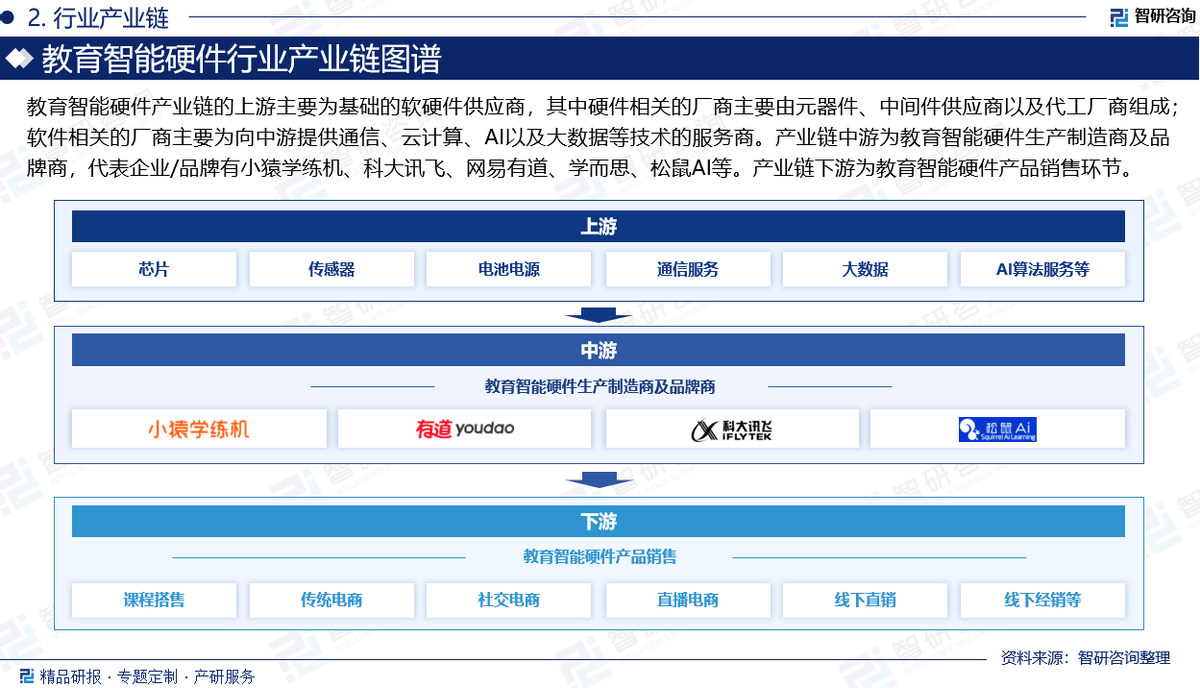The width and height of the screenshot is (1200, 688).
Task: Click the diamond icons before the title banner
Action: point(18,60)
